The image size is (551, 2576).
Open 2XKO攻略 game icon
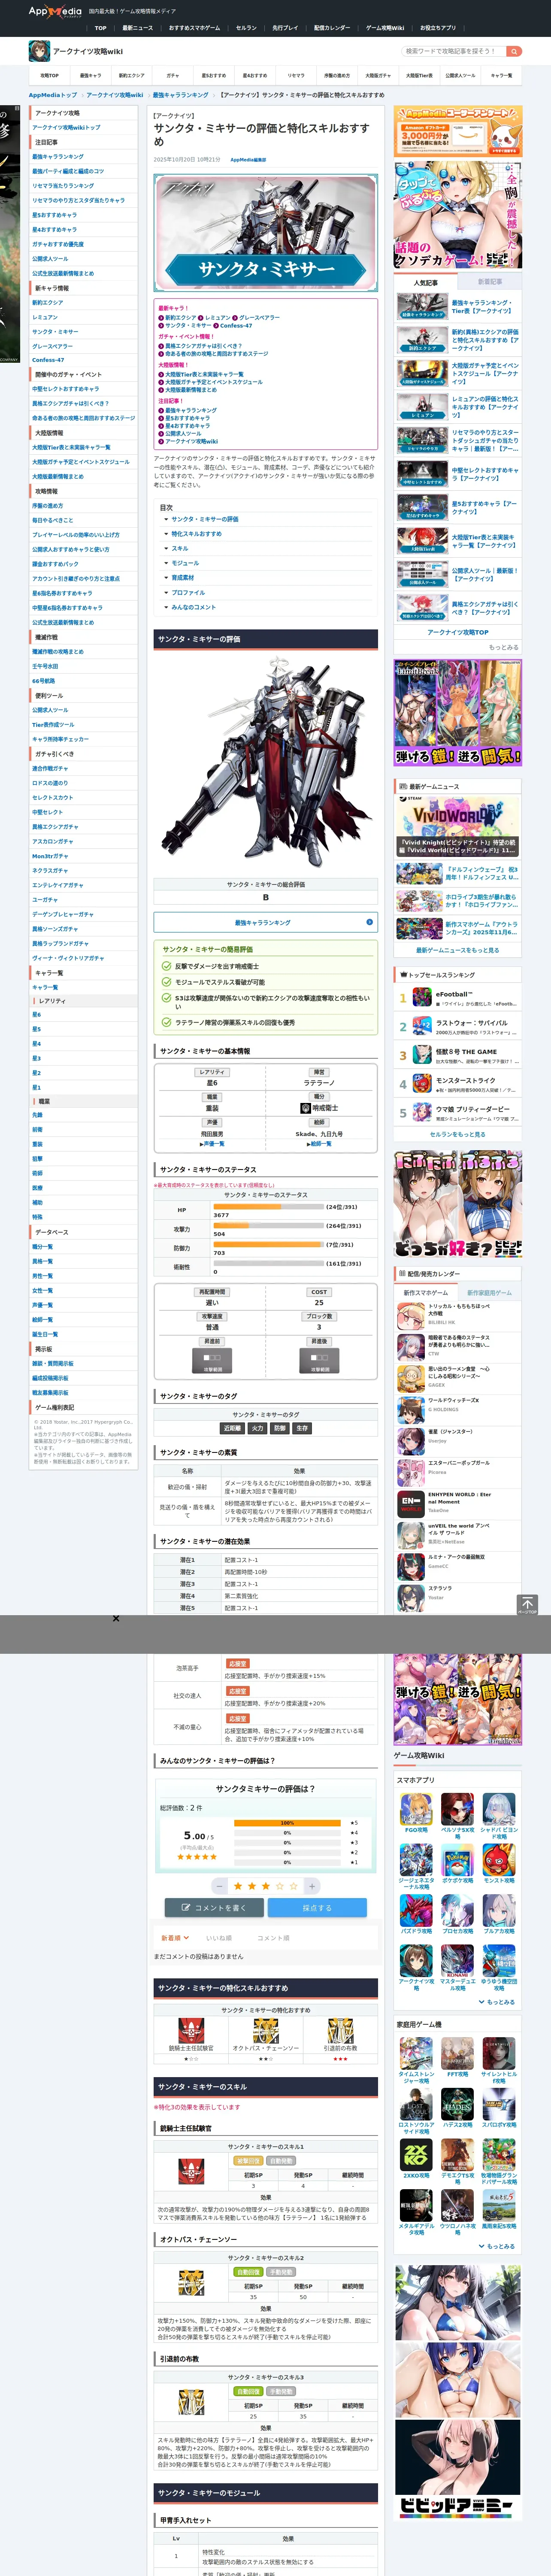[x=416, y=2155]
